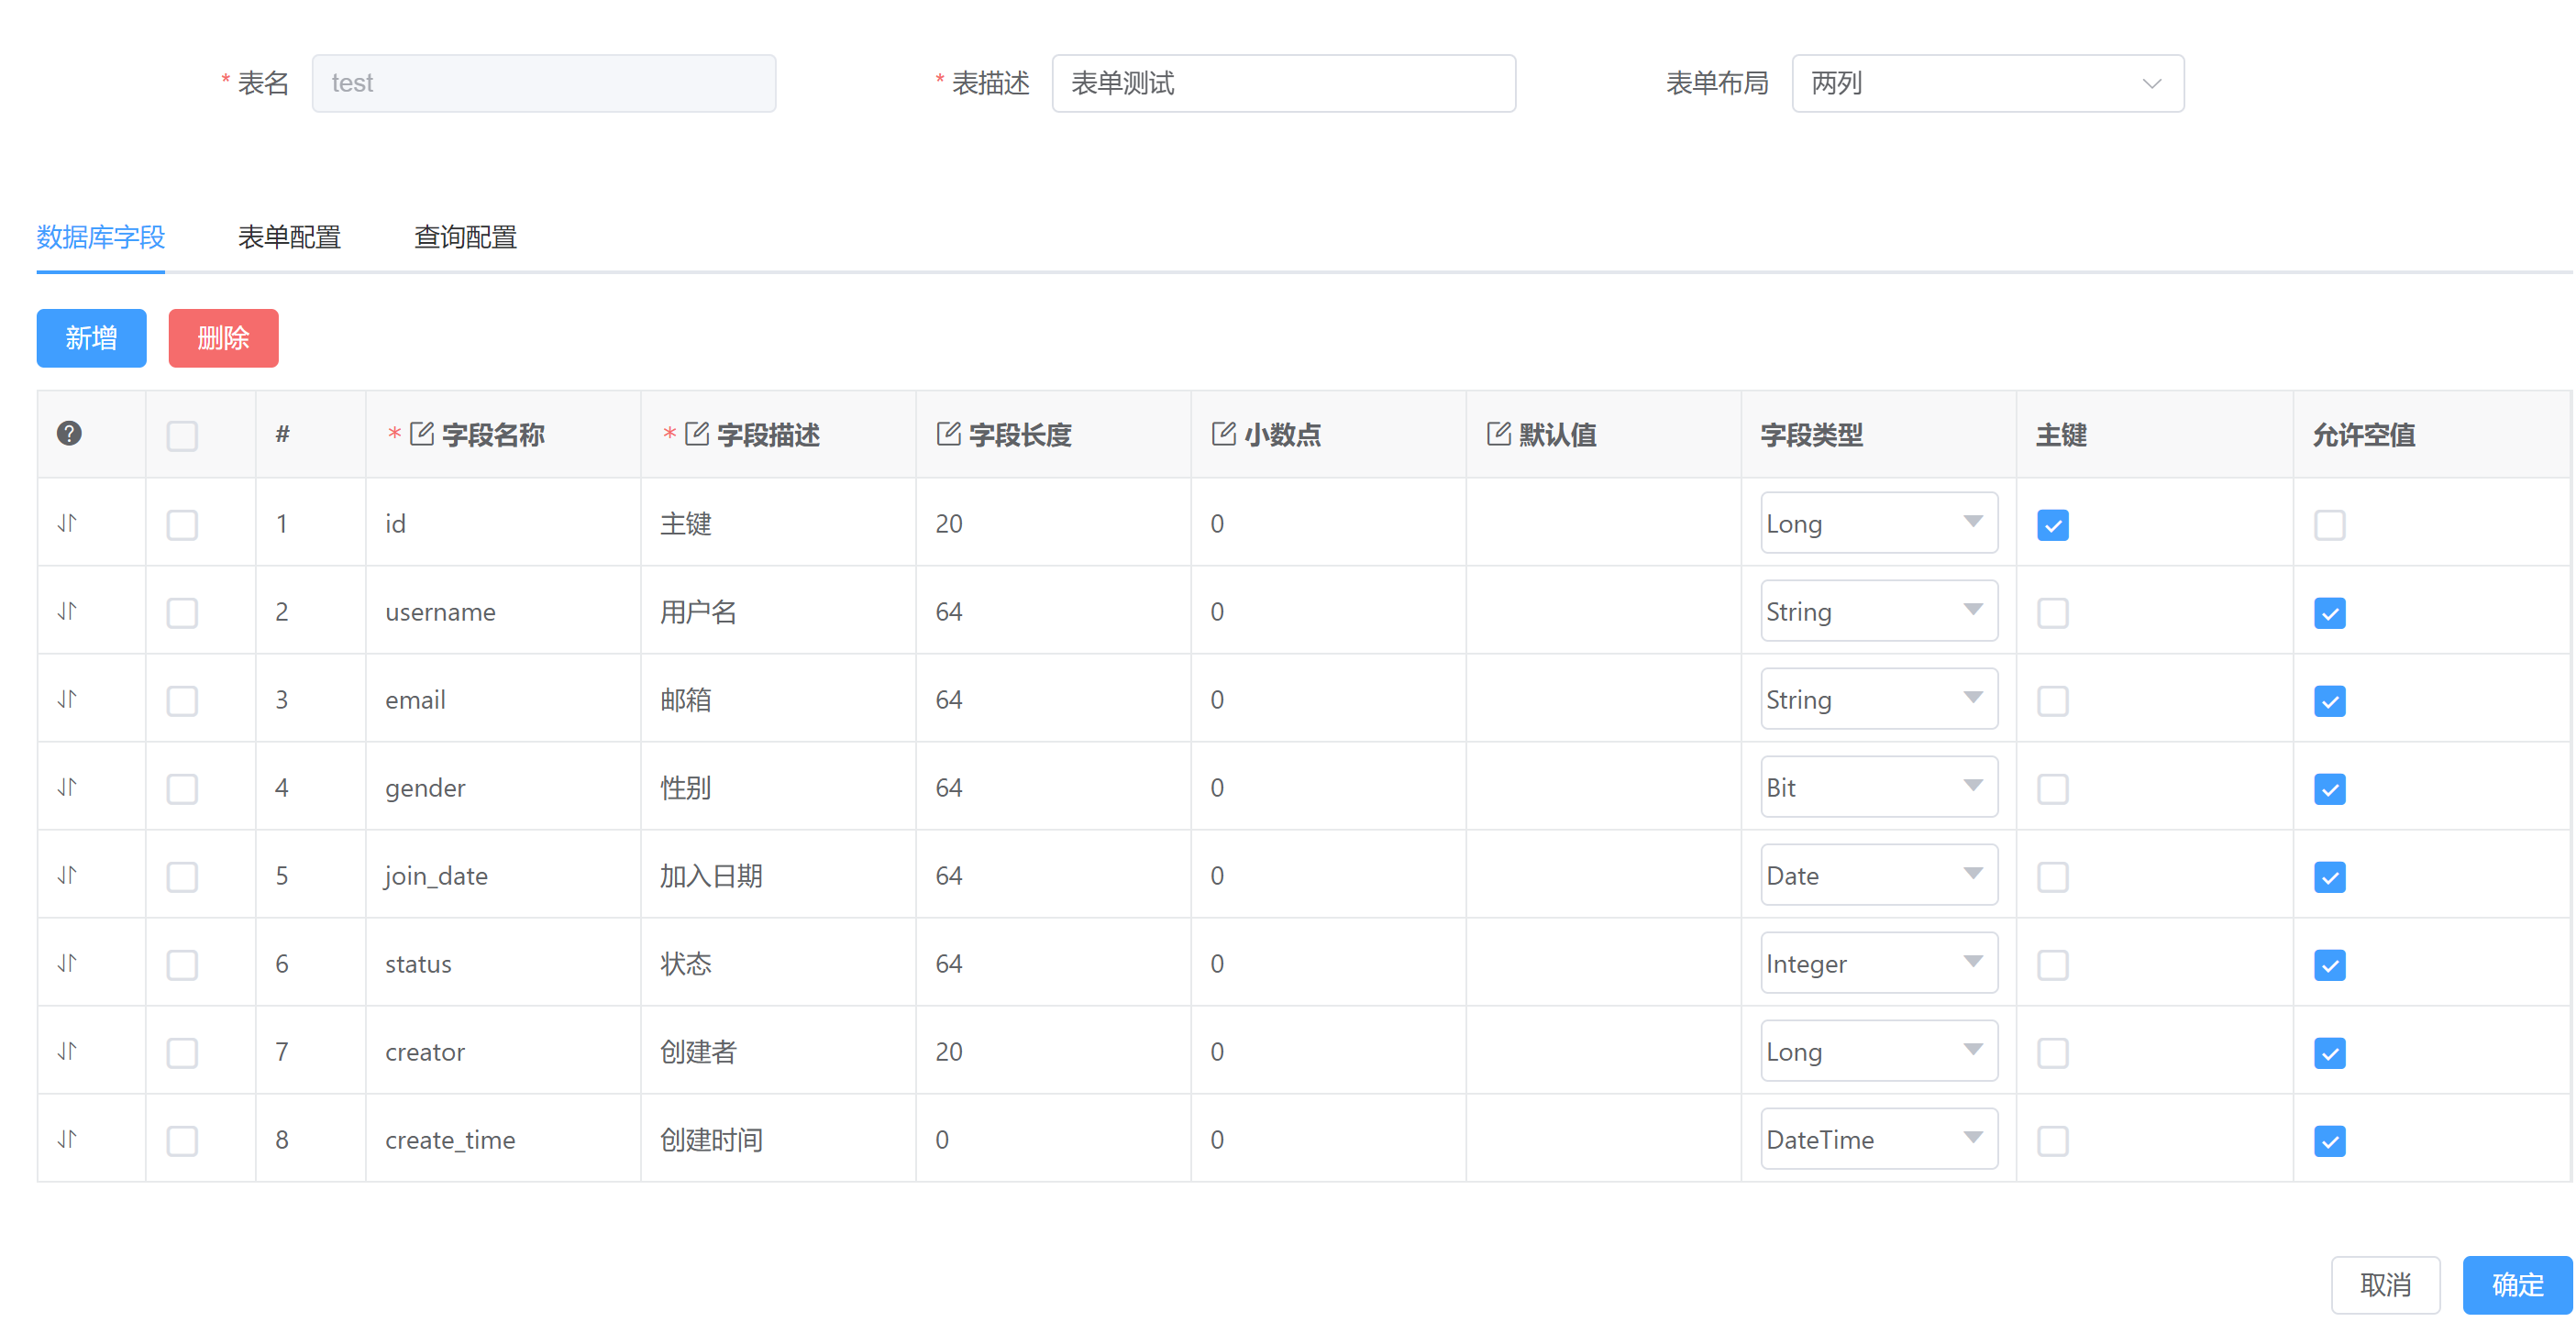Click the edit icon beside 字段描述 header
Viewport: 2576px width, 1333px height.
[x=696, y=433]
